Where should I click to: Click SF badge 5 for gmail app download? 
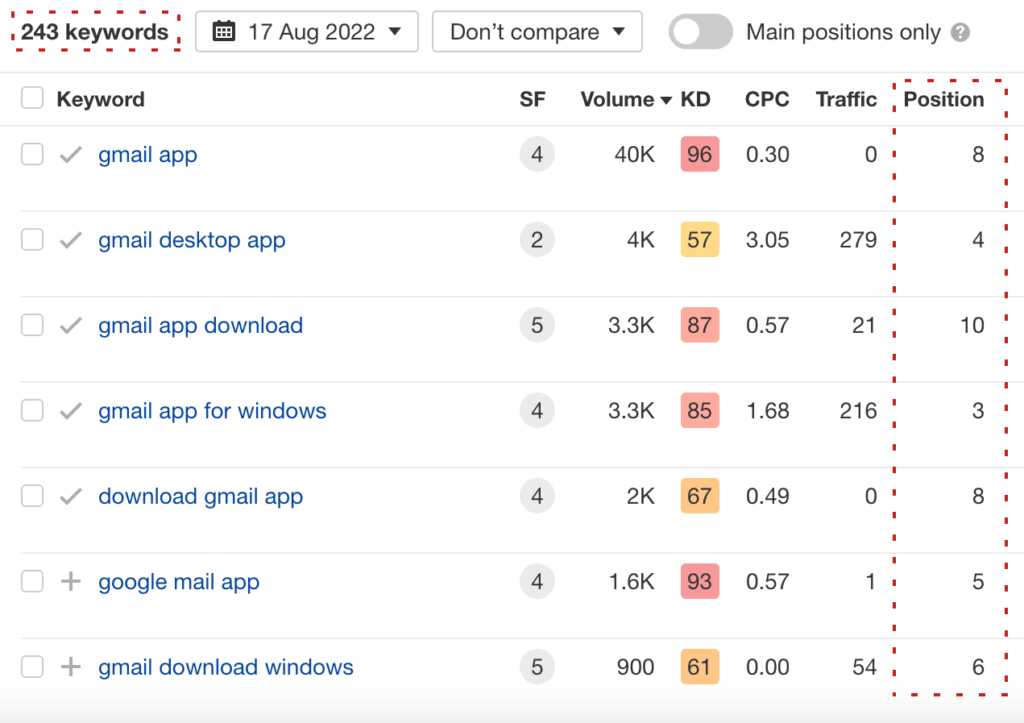coord(537,326)
